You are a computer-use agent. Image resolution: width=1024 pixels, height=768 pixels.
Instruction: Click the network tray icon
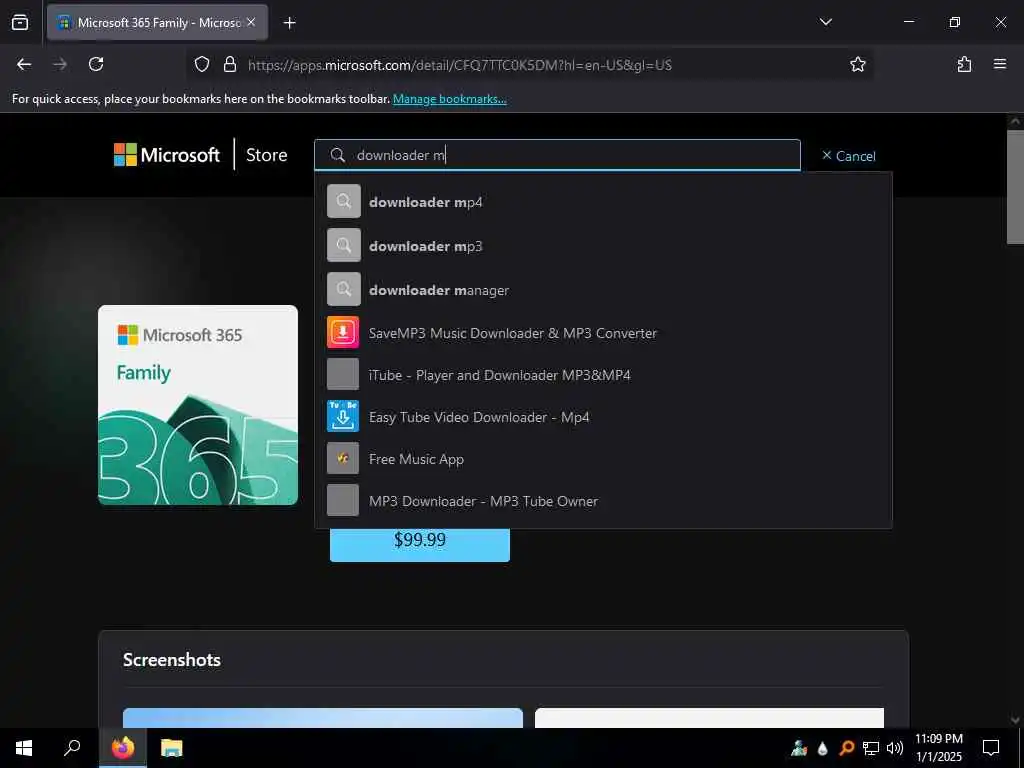871,748
